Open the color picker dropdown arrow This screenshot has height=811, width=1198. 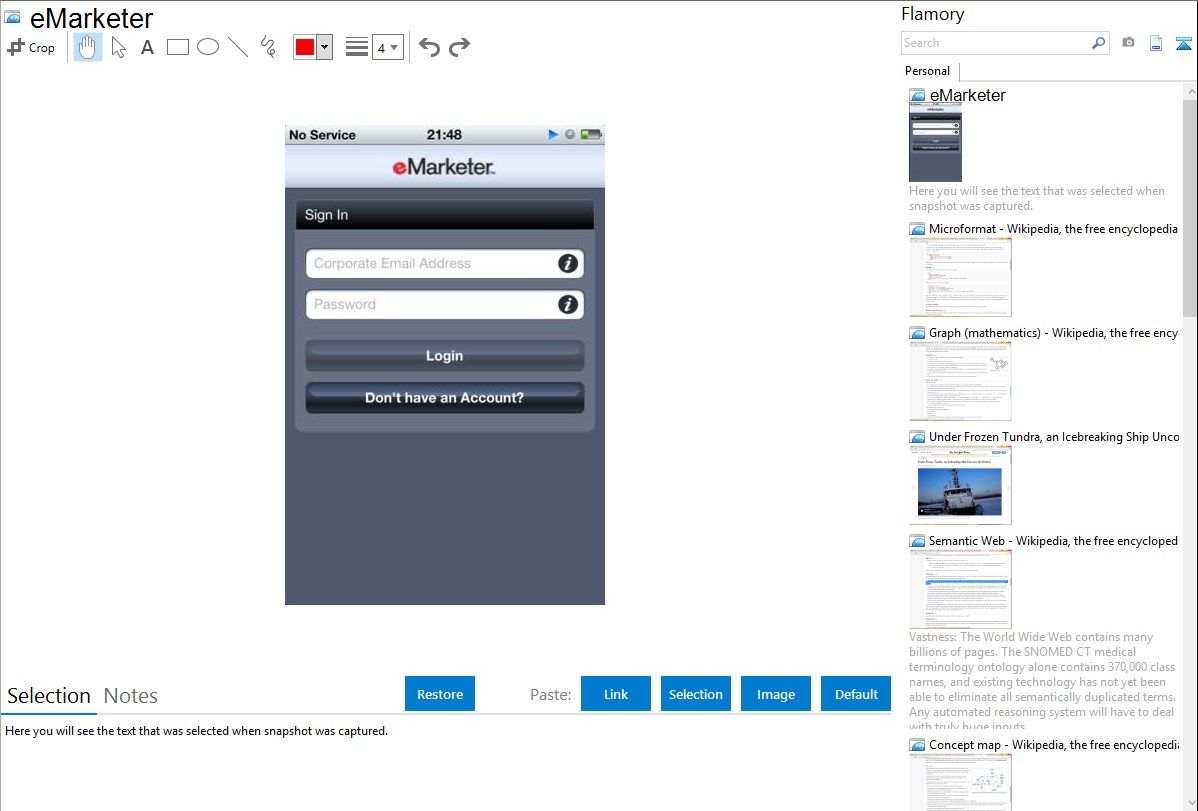tap(324, 47)
